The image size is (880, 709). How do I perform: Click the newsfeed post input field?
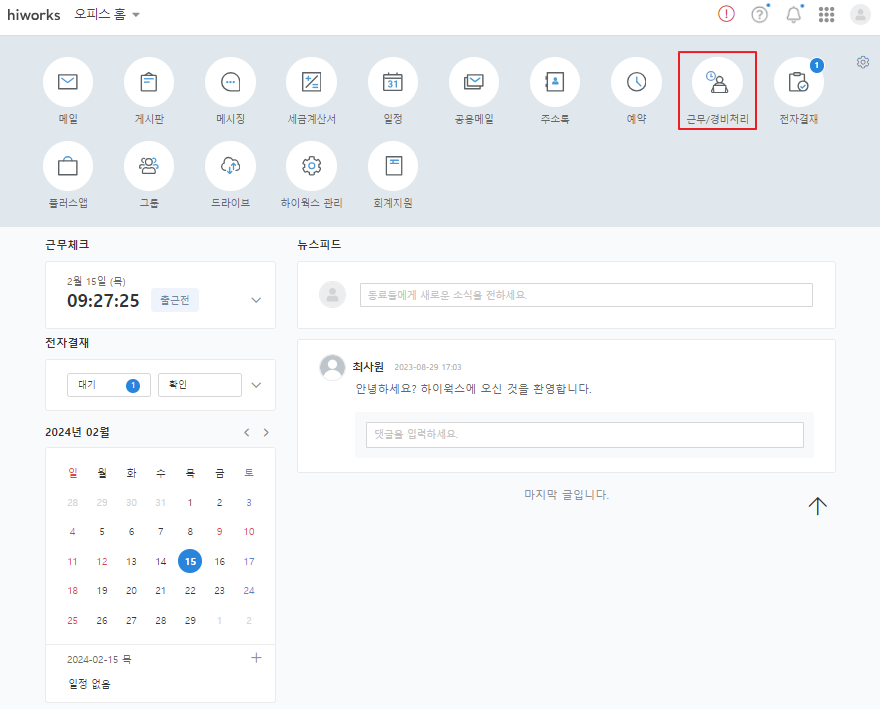(586, 295)
